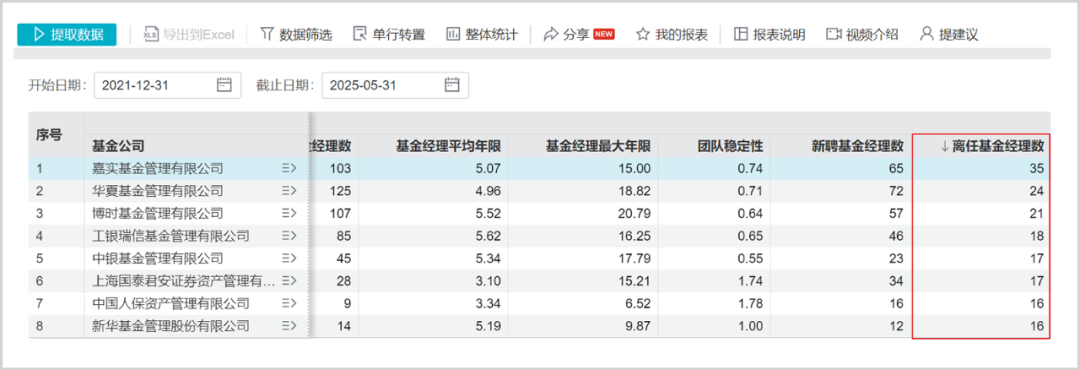Click the 分享 share icon

coord(550,34)
